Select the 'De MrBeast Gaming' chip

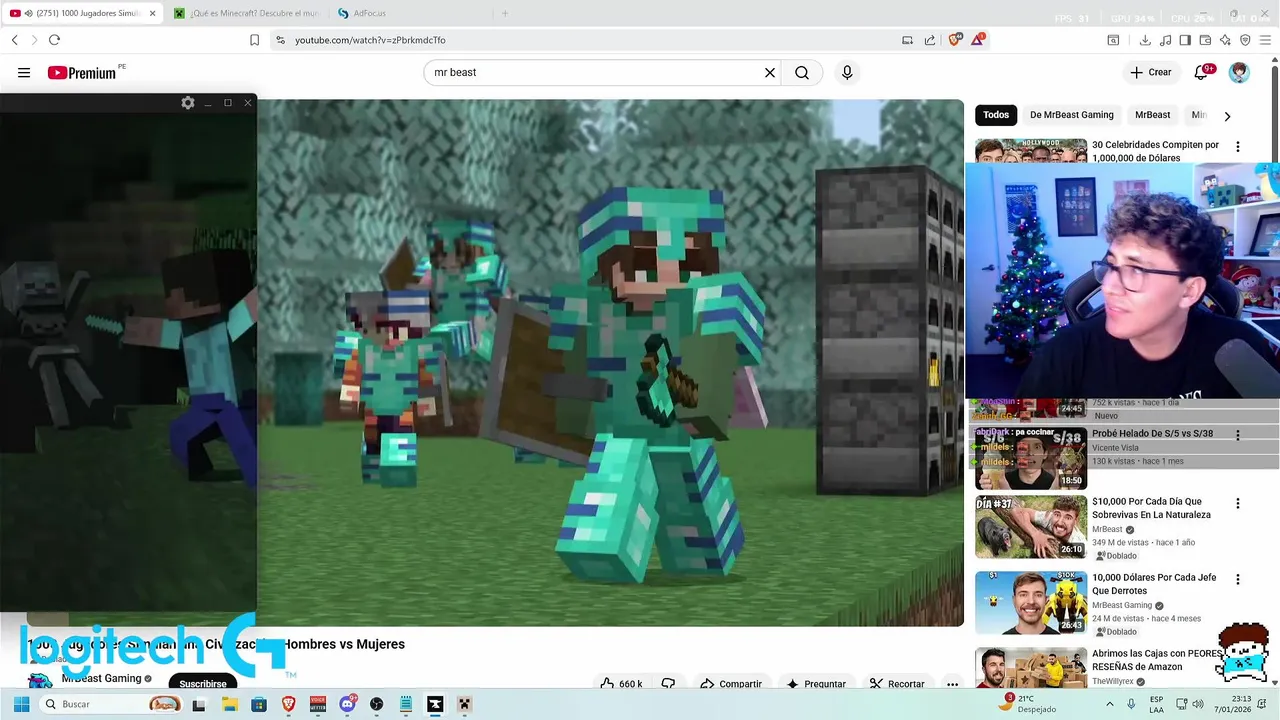tap(1072, 115)
